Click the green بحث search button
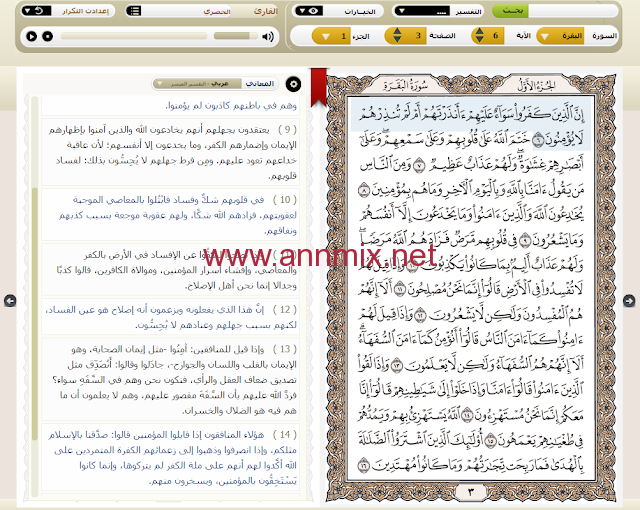 [x=510, y=11]
